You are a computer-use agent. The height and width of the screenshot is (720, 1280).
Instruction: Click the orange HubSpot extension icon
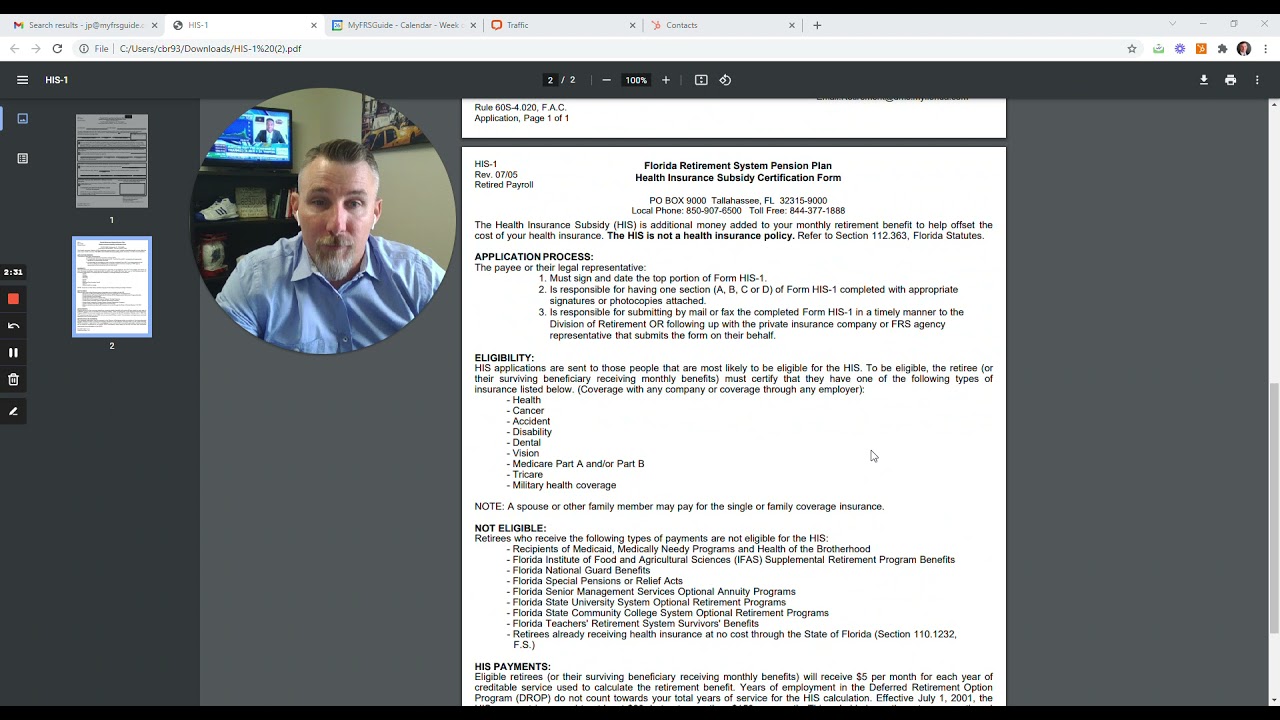tap(1201, 48)
